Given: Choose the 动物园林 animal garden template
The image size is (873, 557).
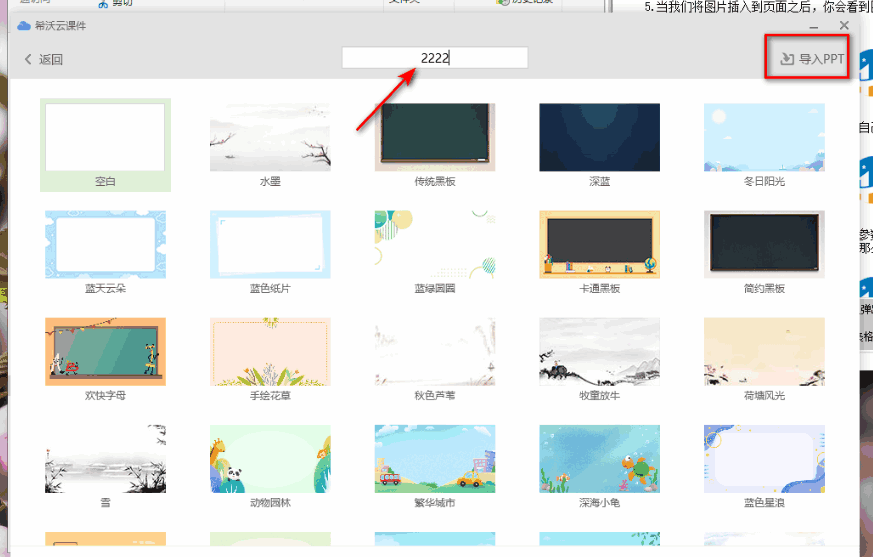Looking at the screenshot, I should 270,459.
